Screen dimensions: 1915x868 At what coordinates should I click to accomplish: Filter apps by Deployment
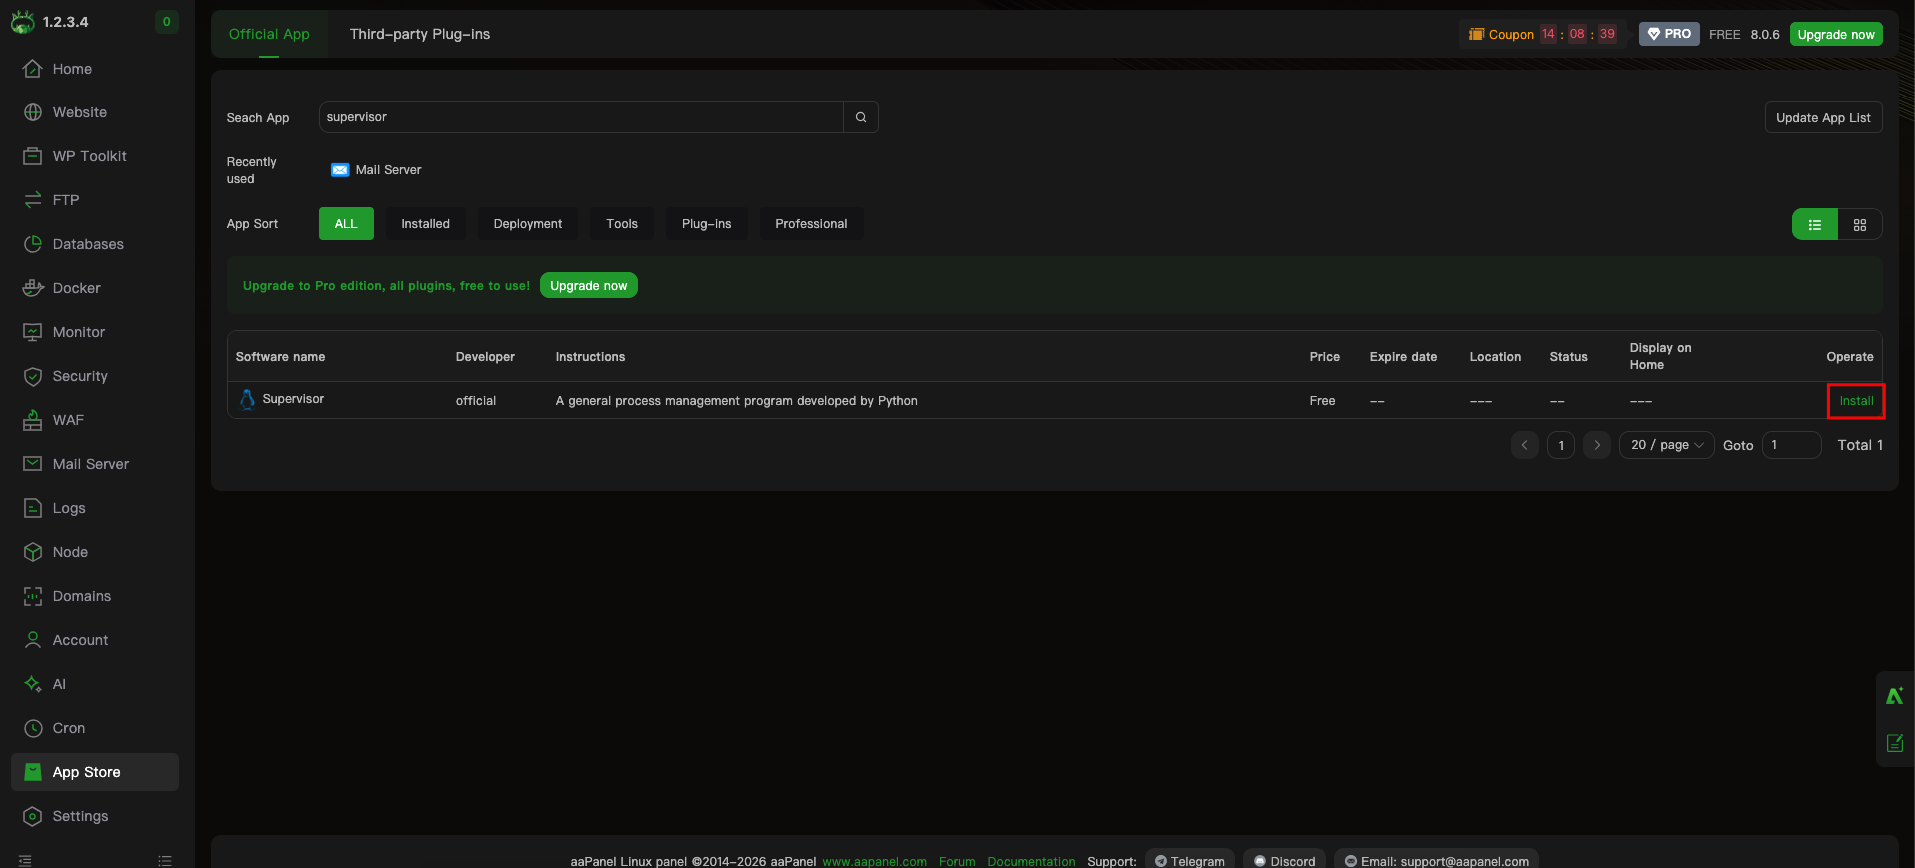(528, 224)
